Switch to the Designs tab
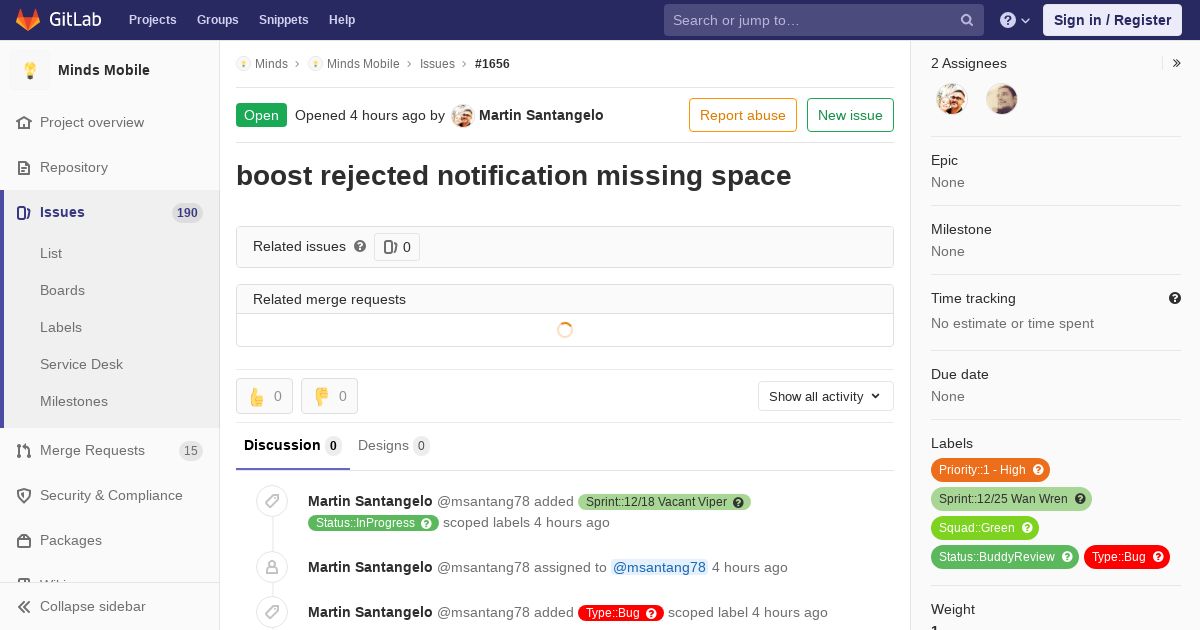This screenshot has width=1200, height=630. (x=394, y=446)
